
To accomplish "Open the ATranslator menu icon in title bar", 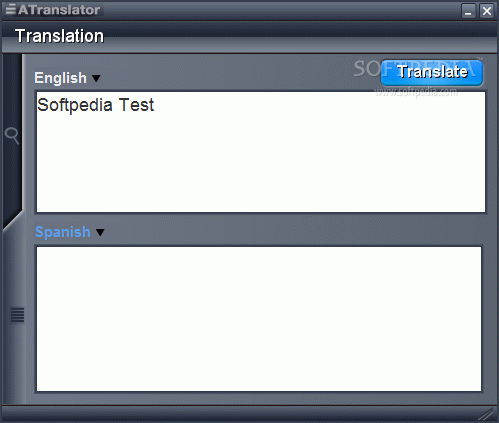I will tap(10, 9).
